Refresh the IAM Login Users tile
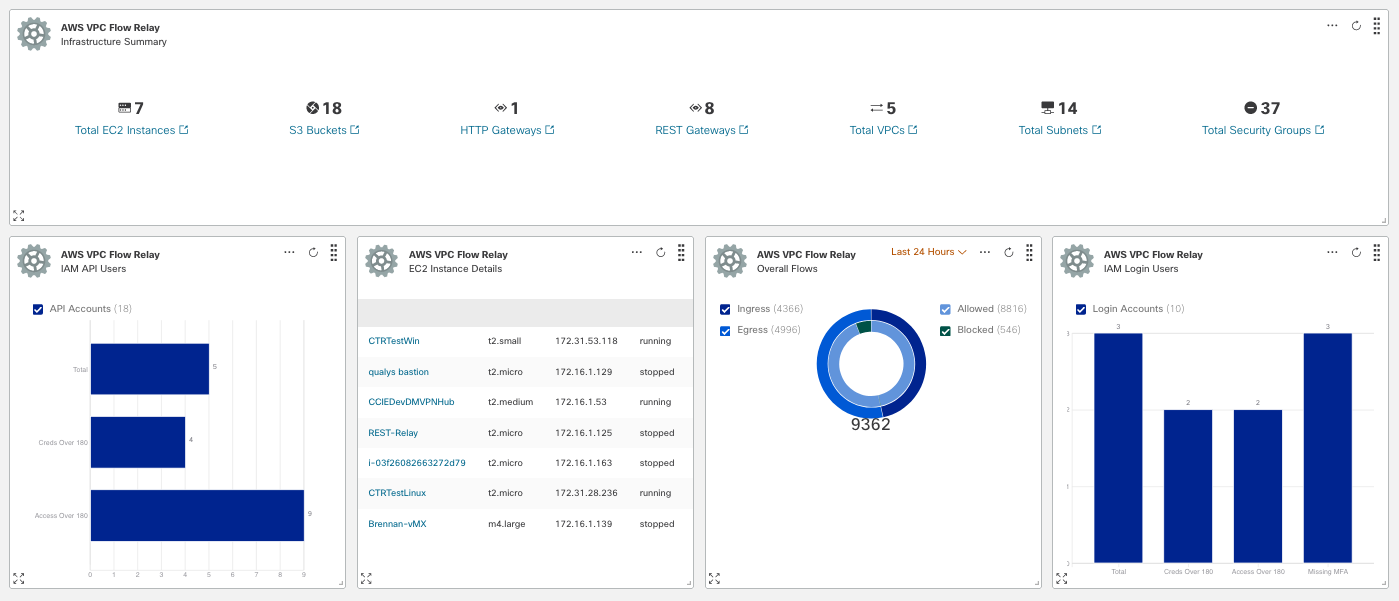 click(x=1356, y=253)
